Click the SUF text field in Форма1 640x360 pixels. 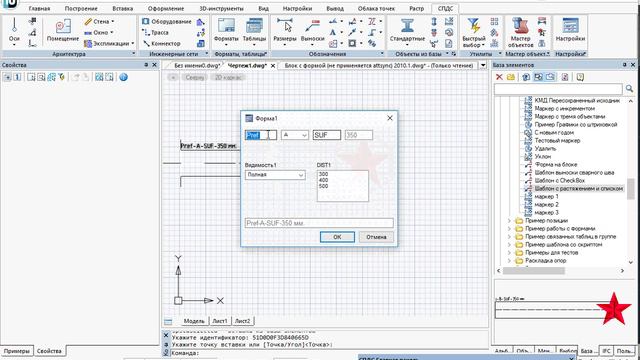click(327, 135)
